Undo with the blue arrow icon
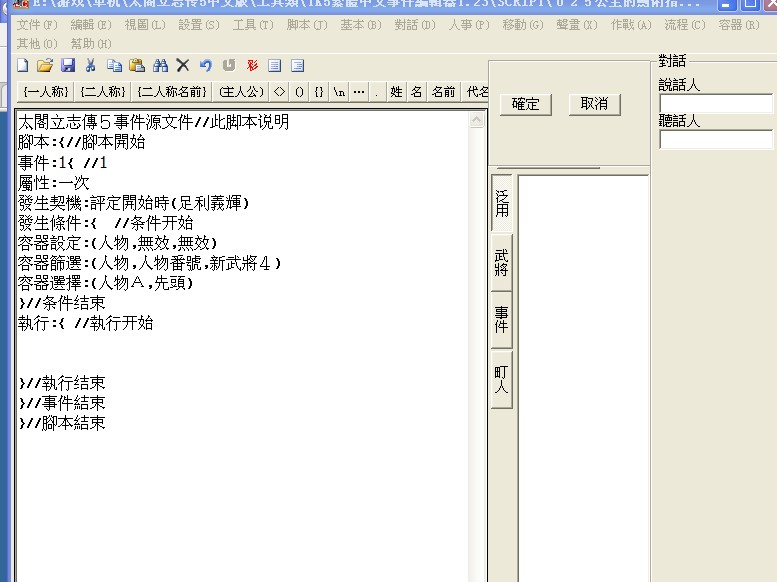The image size is (777, 582). click(x=206, y=65)
